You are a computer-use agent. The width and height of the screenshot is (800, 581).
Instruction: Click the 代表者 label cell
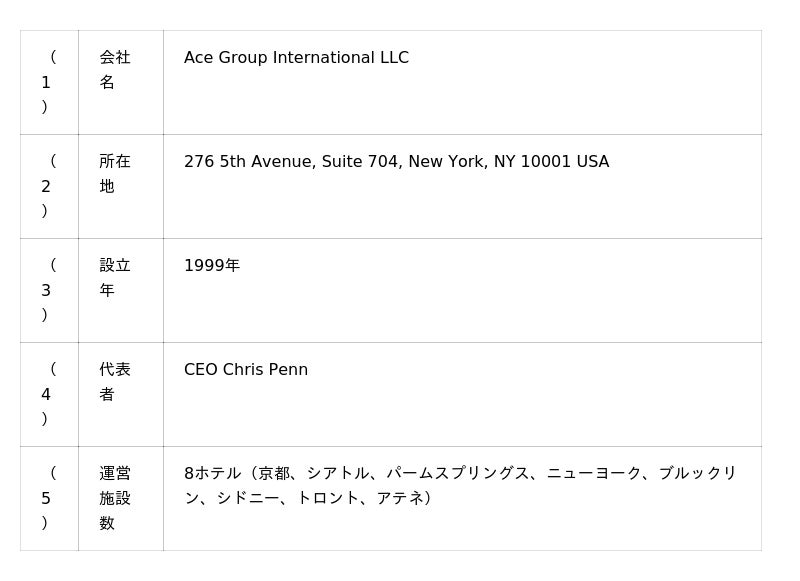pos(115,382)
